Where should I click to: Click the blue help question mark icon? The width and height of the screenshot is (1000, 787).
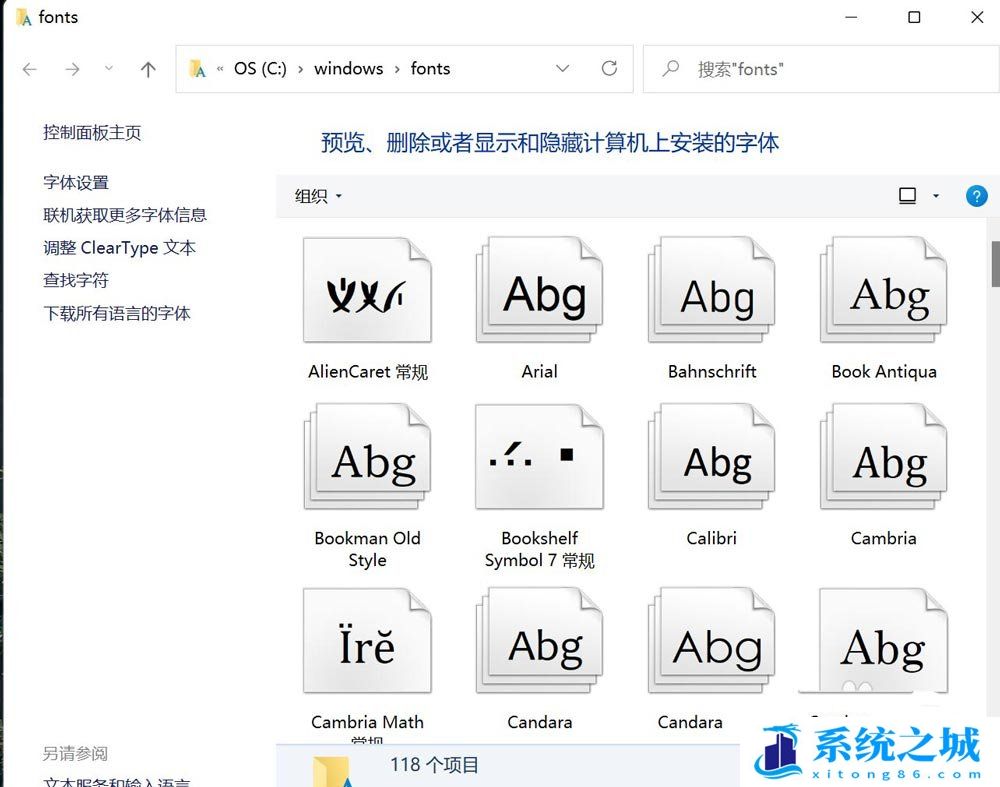pos(976,196)
